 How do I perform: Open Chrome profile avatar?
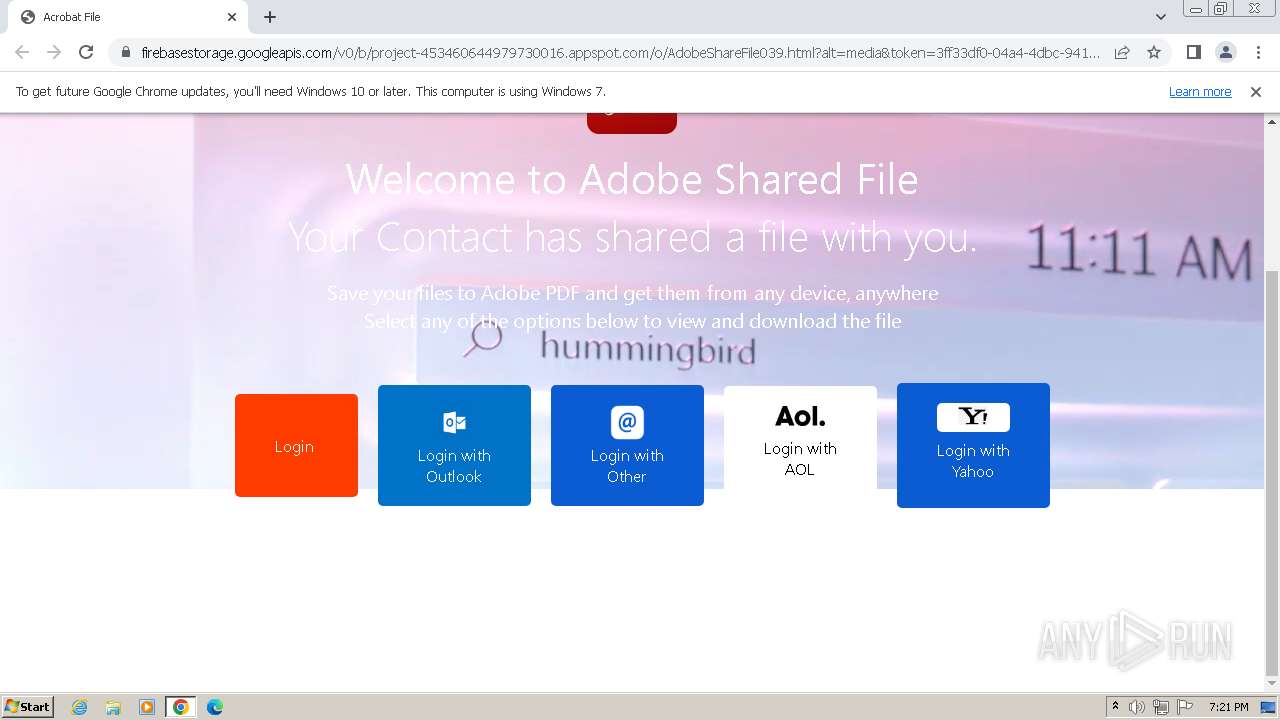tap(1225, 52)
